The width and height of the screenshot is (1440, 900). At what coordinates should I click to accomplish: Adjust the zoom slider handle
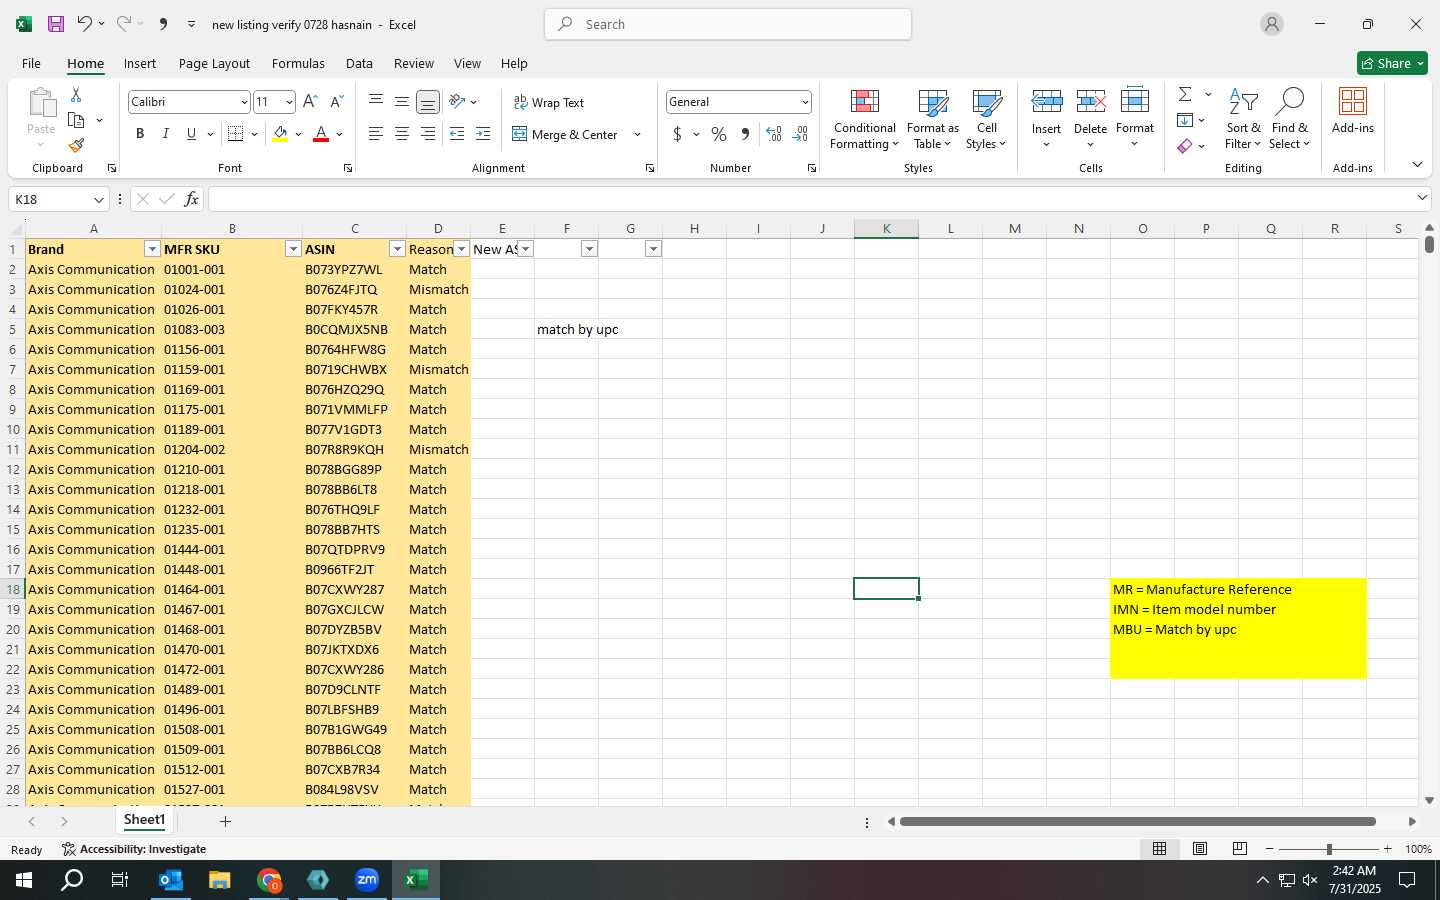click(1329, 849)
